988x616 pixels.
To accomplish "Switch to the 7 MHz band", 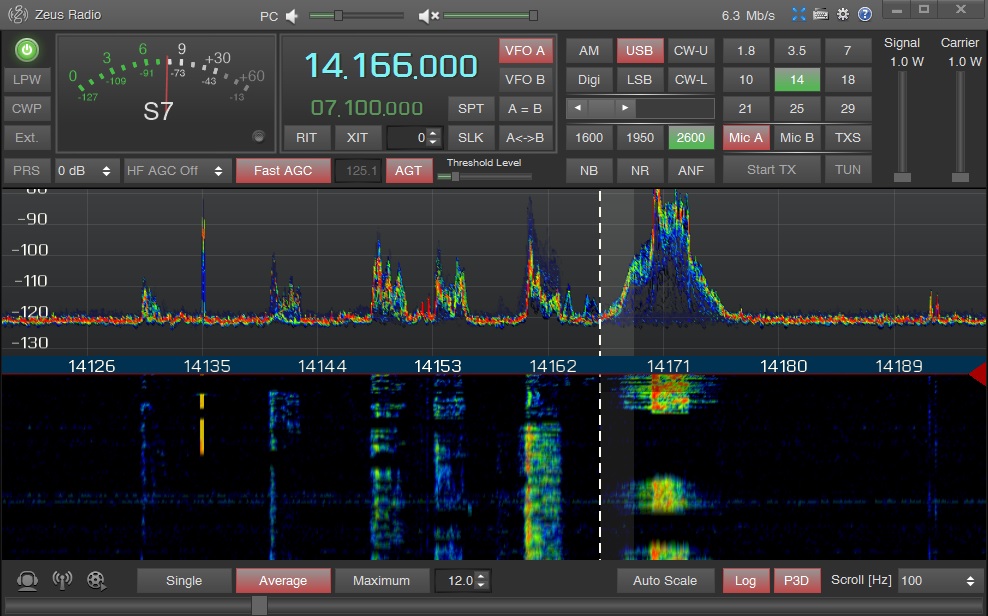I will click(847, 51).
